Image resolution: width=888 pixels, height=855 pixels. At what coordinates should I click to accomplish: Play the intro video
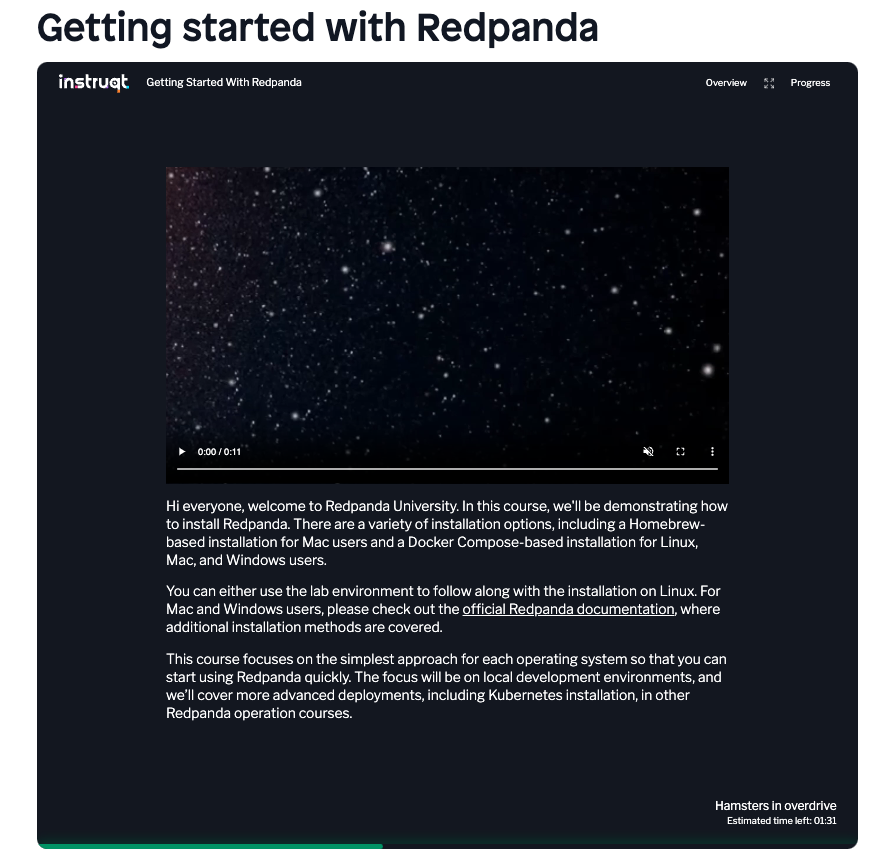182,451
